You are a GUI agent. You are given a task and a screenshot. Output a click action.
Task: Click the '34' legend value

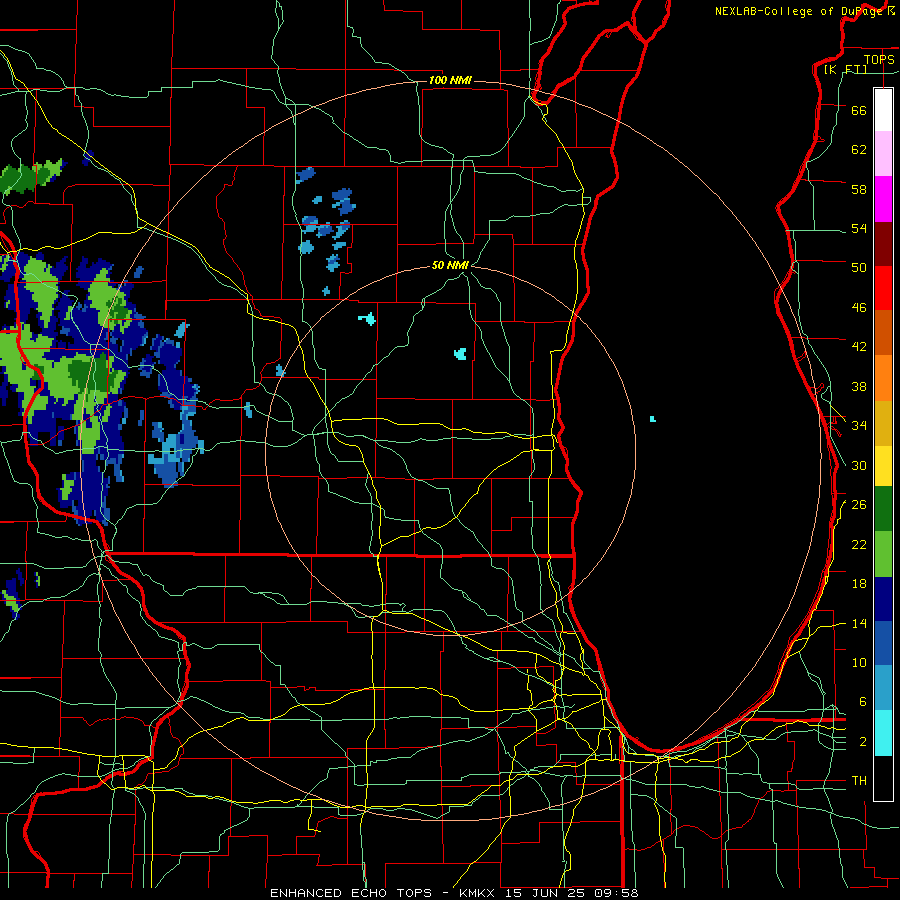859,426
